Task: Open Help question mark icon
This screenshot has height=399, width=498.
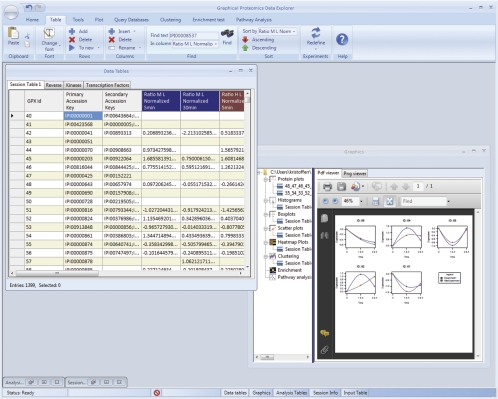Action: click(342, 40)
